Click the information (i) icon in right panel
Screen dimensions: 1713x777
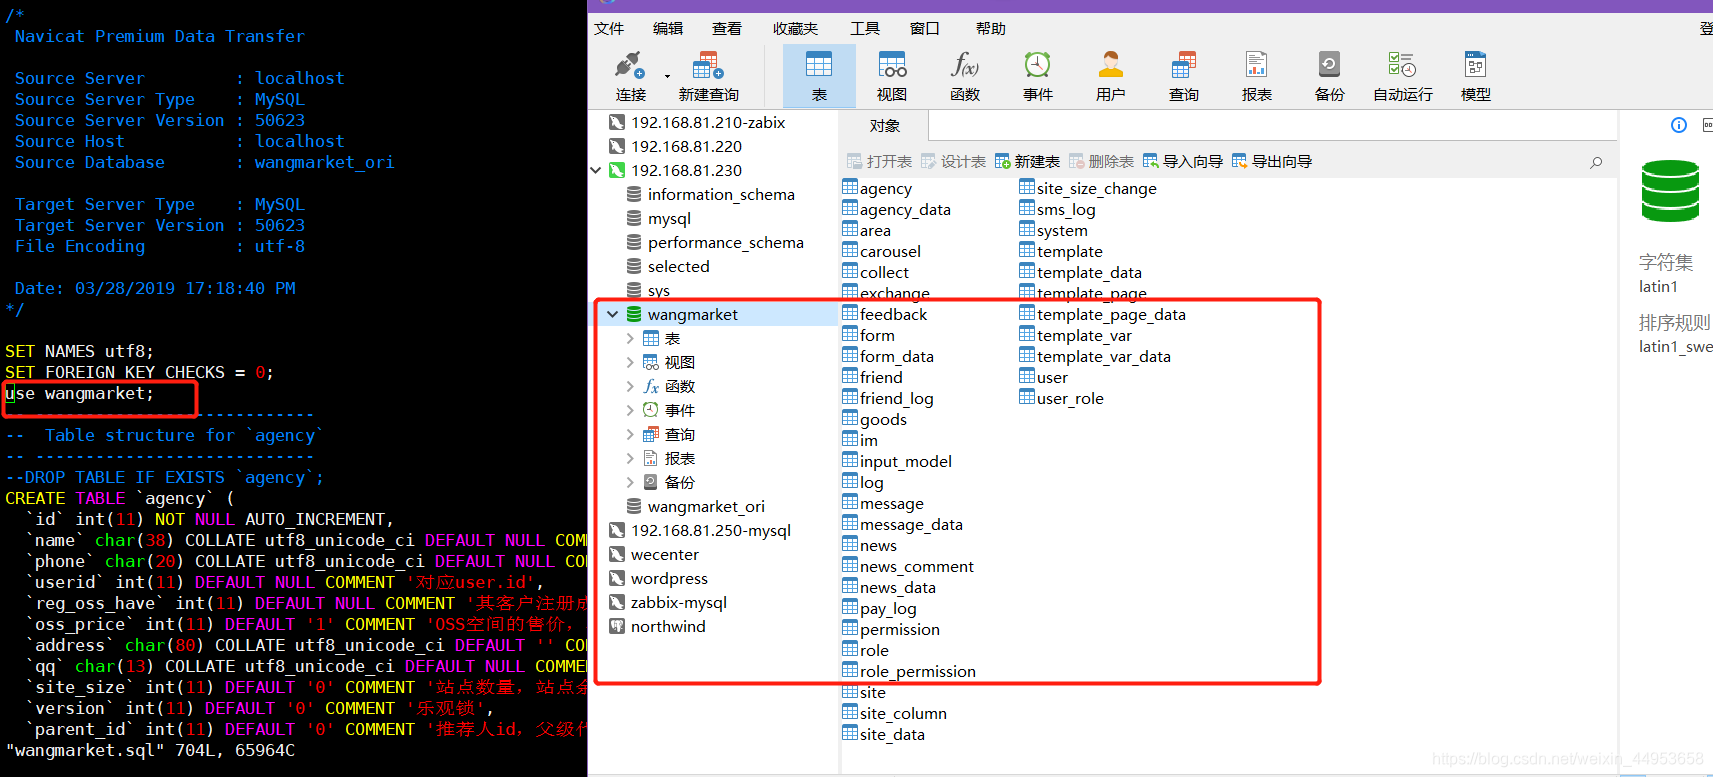pyautogui.click(x=1679, y=125)
